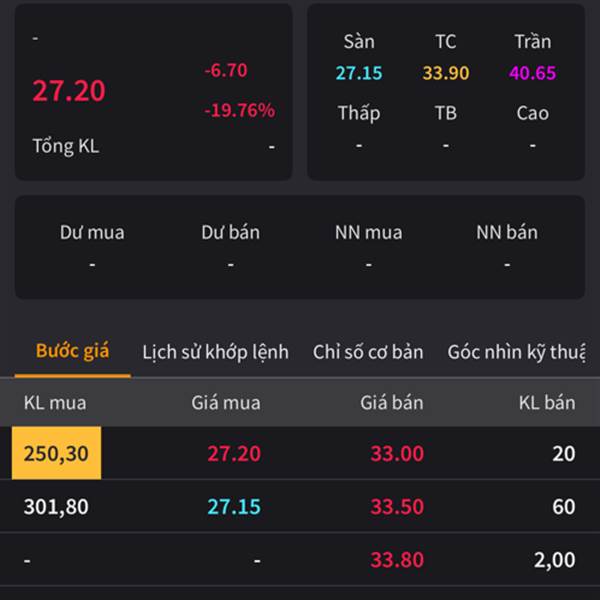Click the Giá bán column header

click(x=392, y=403)
